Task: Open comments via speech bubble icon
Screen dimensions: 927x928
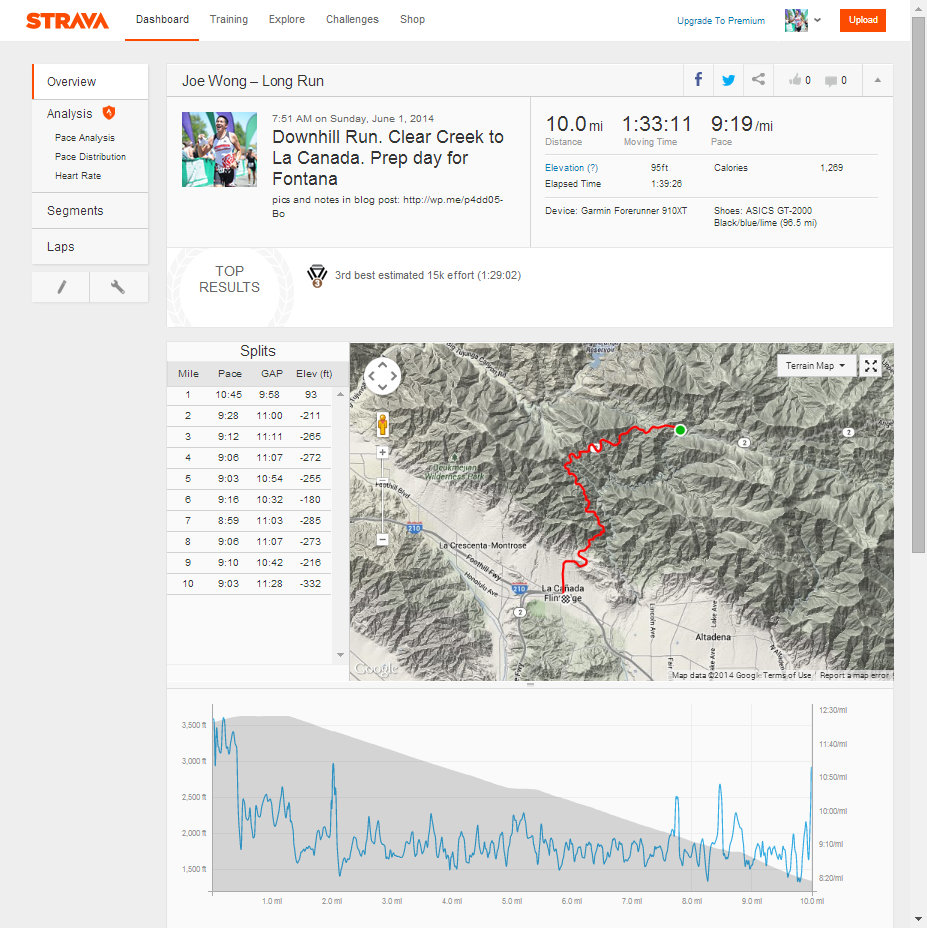Action: 835,81
